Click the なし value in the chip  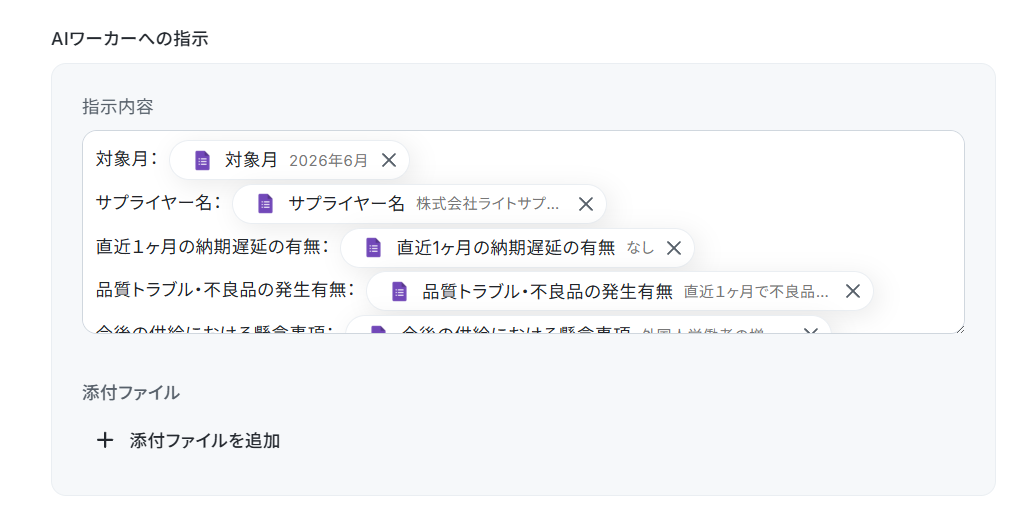pyautogui.click(x=640, y=248)
